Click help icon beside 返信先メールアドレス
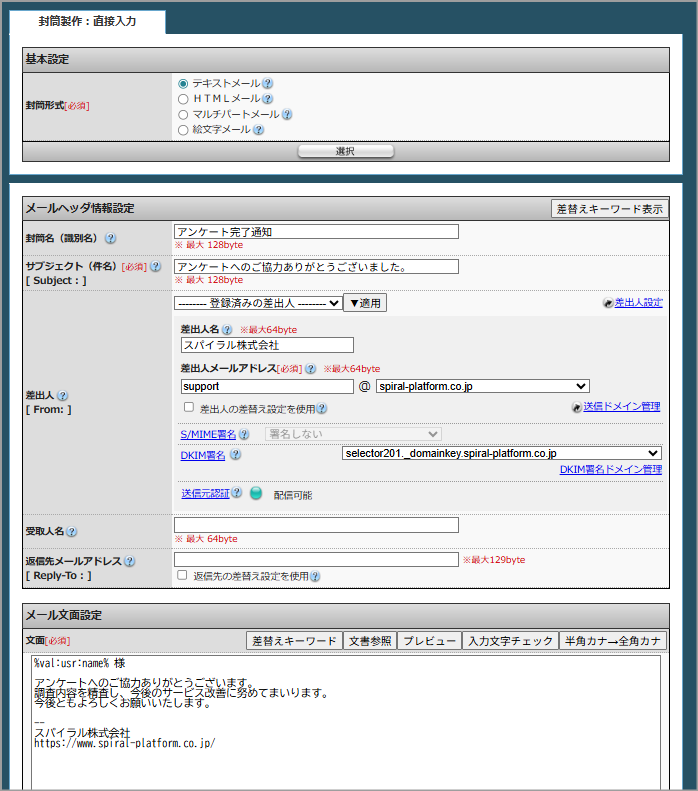This screenshot has height=791, width=698. pos(130,562)
